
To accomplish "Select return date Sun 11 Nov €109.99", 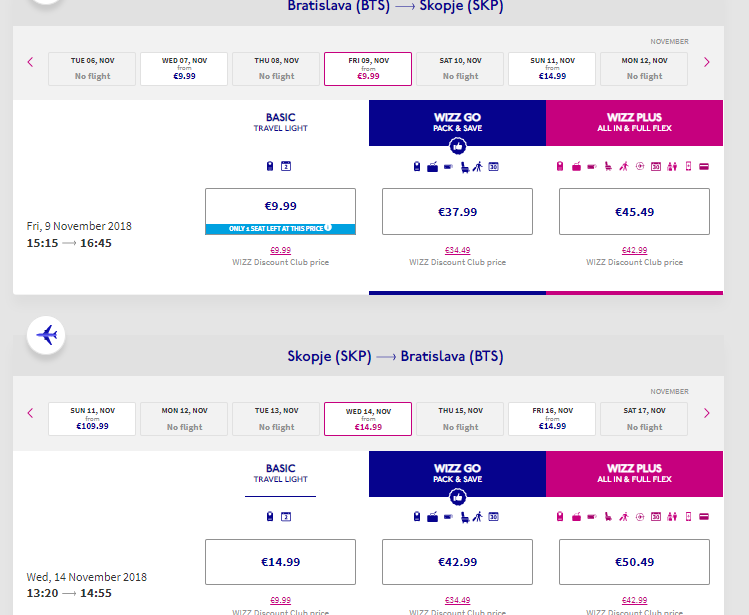I will (92, 418).
